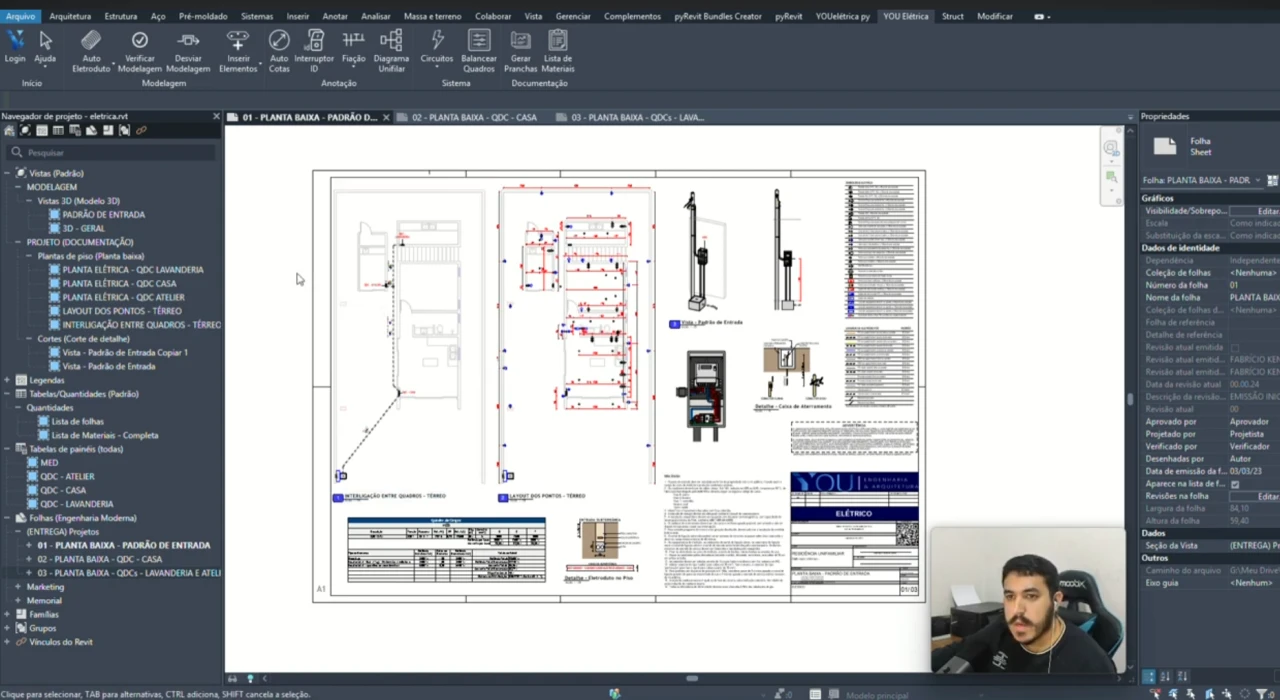
Task: Activate the Auto Cotas tool
Action: [x=279, y=50]
